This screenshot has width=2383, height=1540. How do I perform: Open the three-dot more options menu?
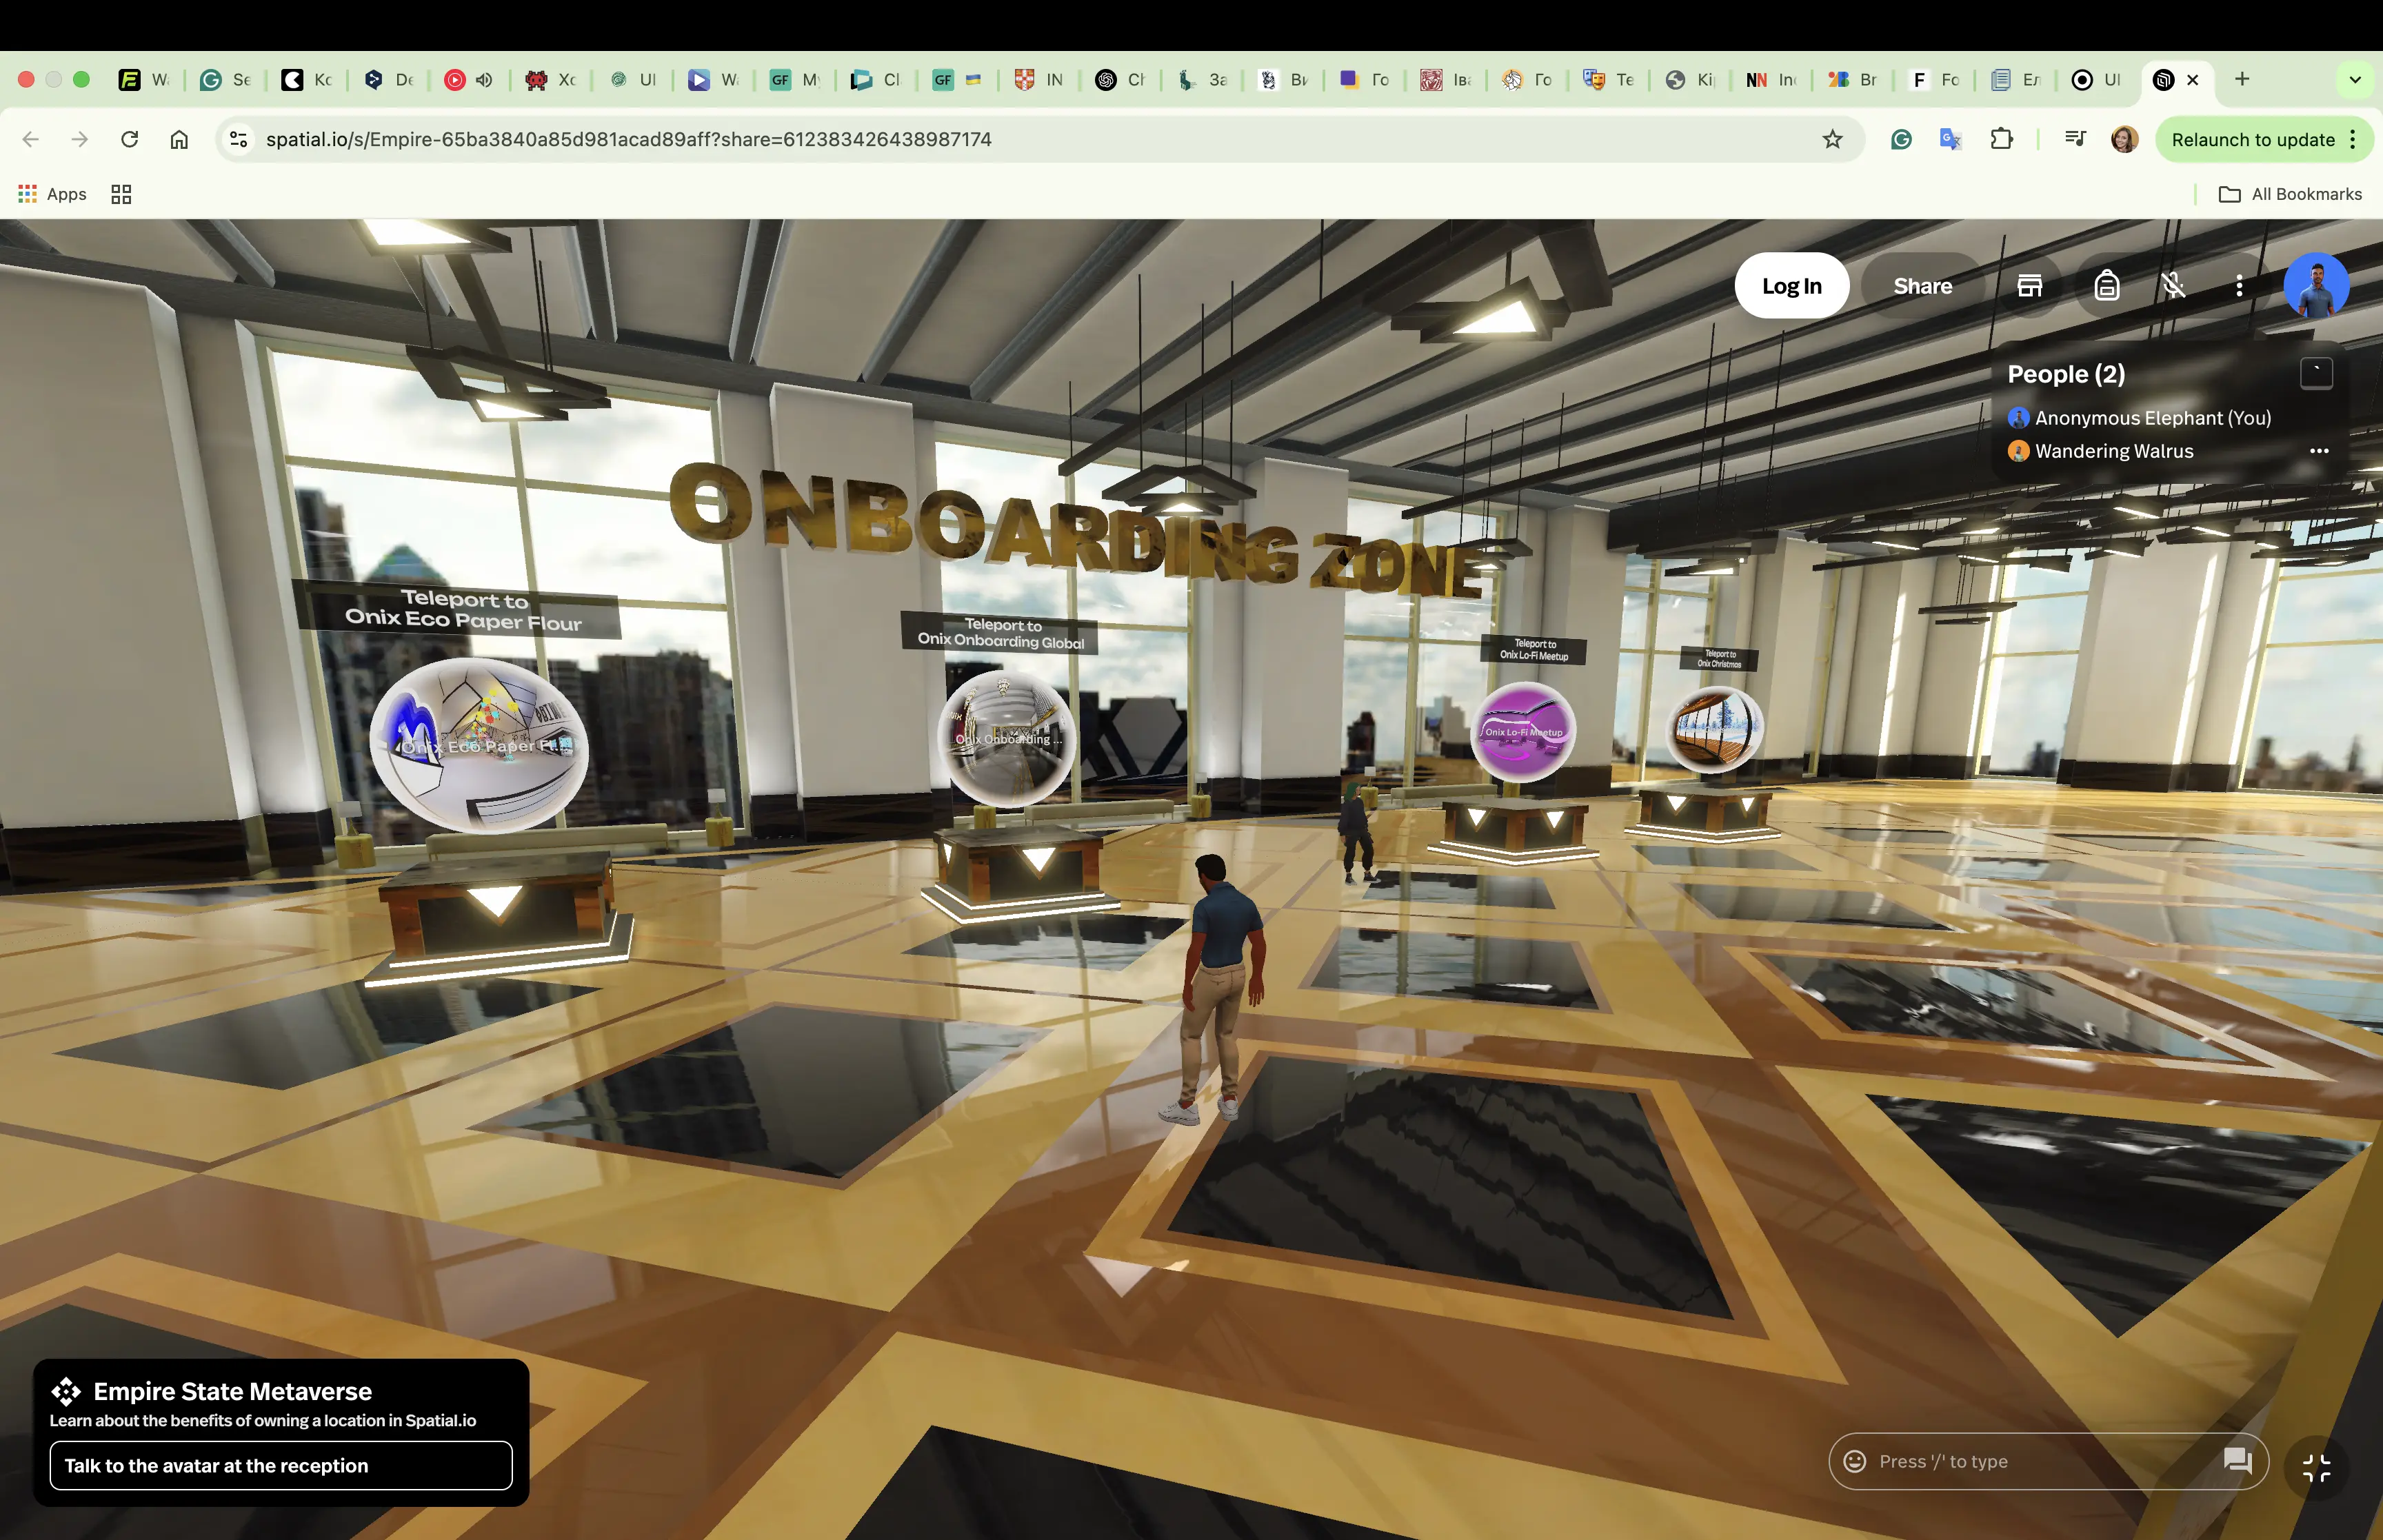[x=2239, y=286]
